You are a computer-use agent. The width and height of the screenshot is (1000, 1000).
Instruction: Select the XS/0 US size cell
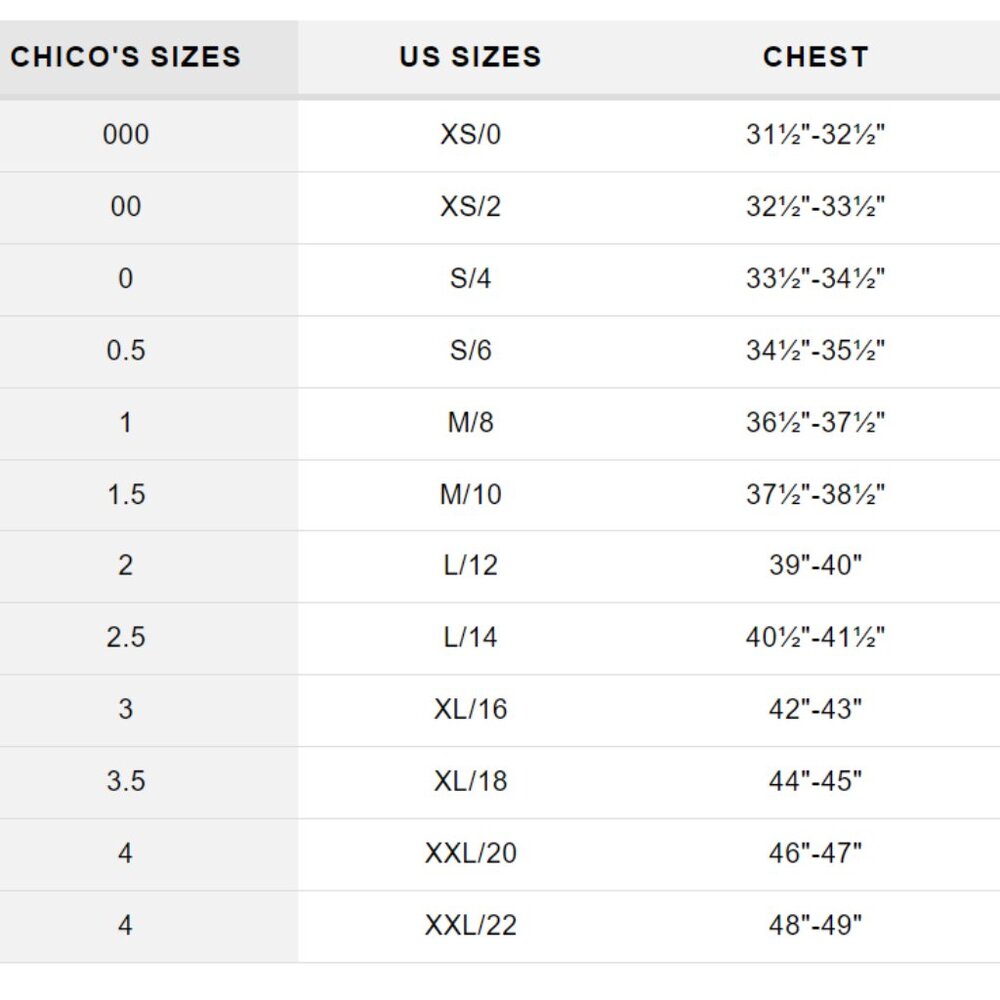[x=471, y=135]
